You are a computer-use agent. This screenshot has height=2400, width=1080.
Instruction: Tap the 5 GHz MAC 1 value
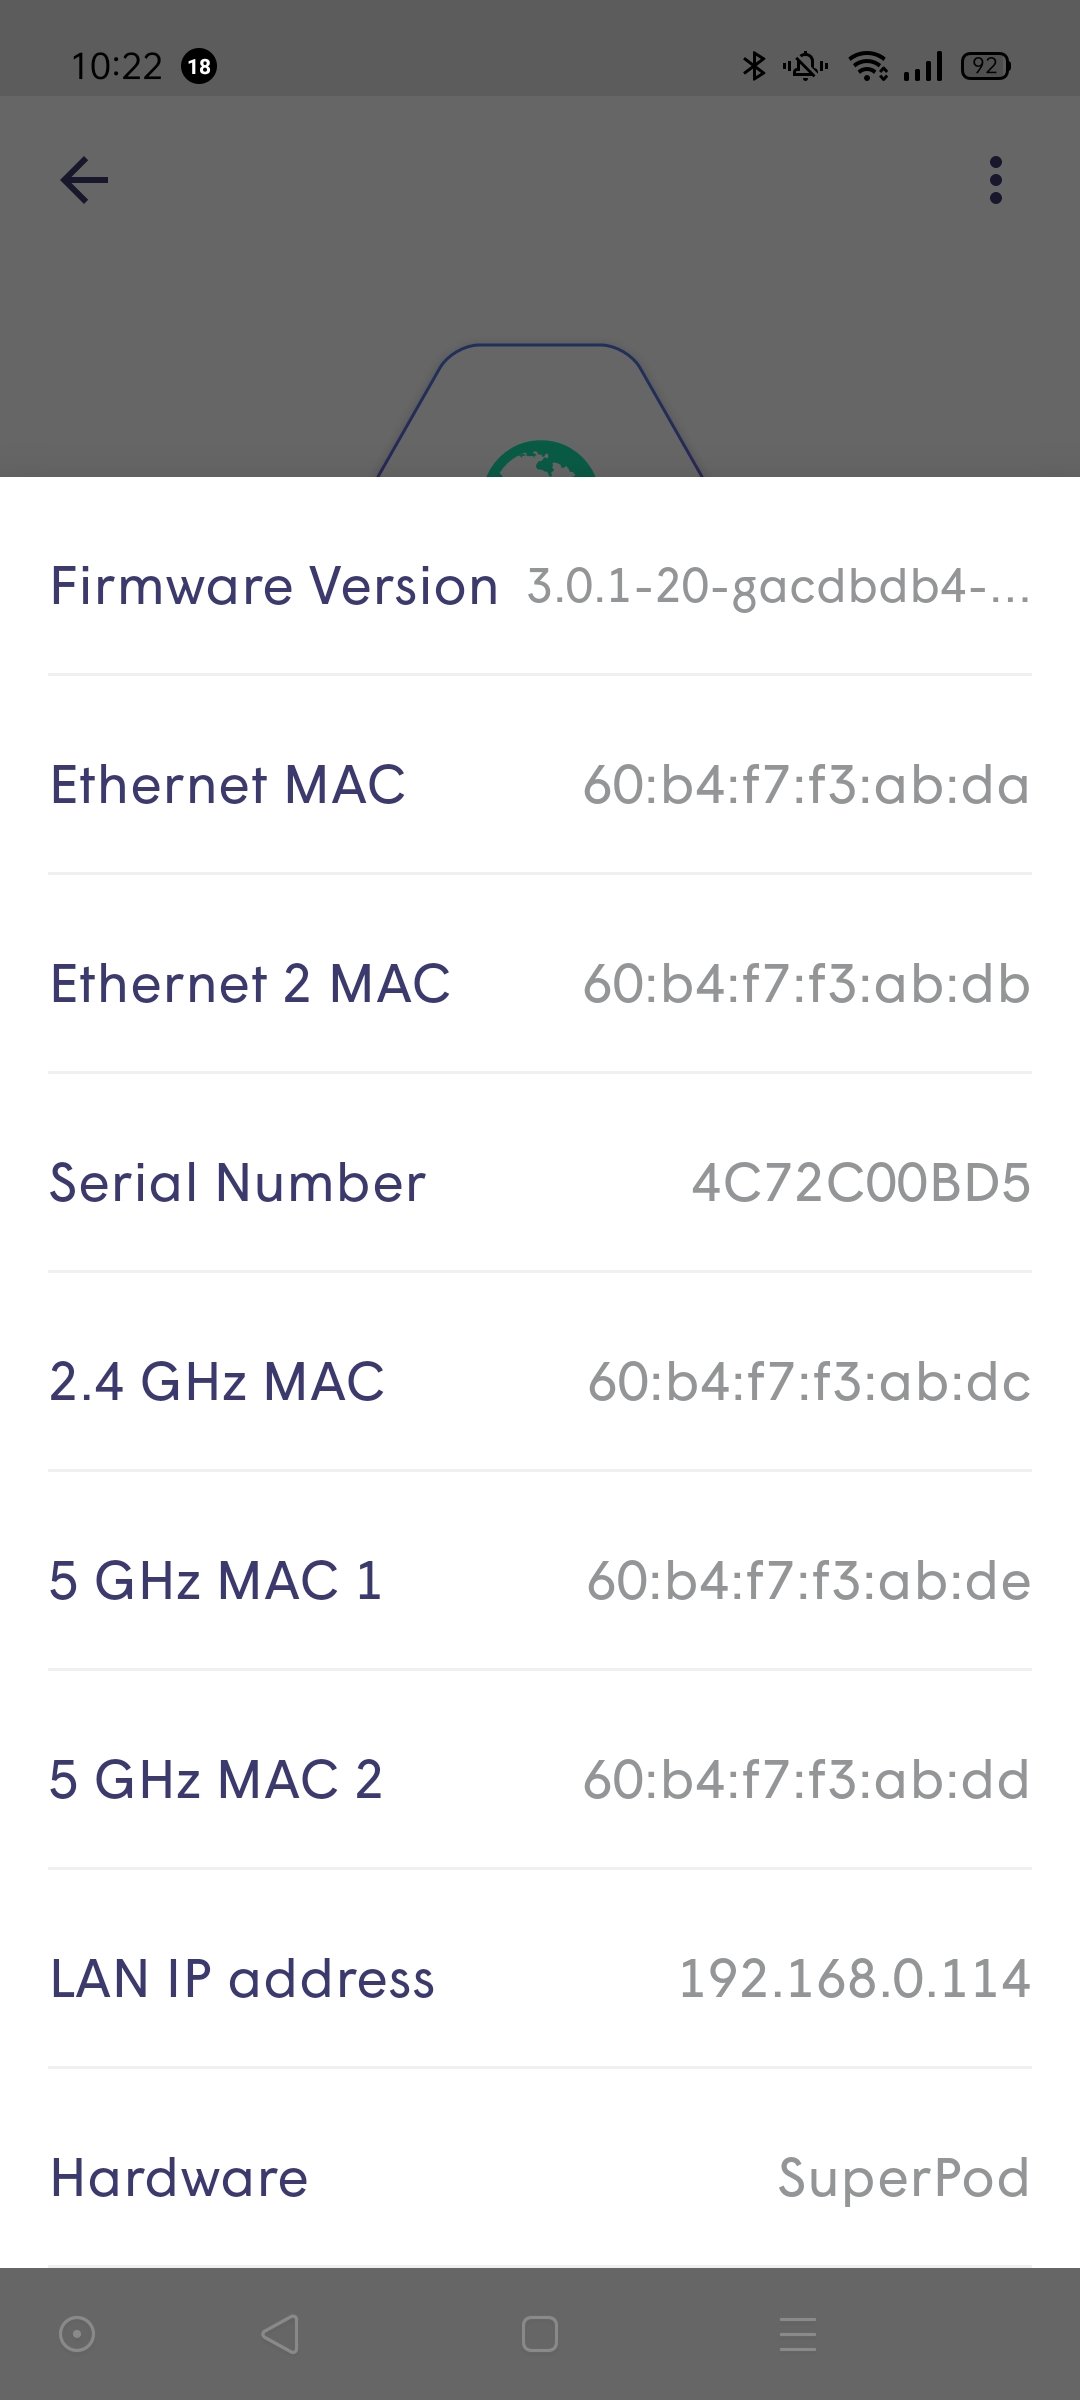[x=809, y=1581]
